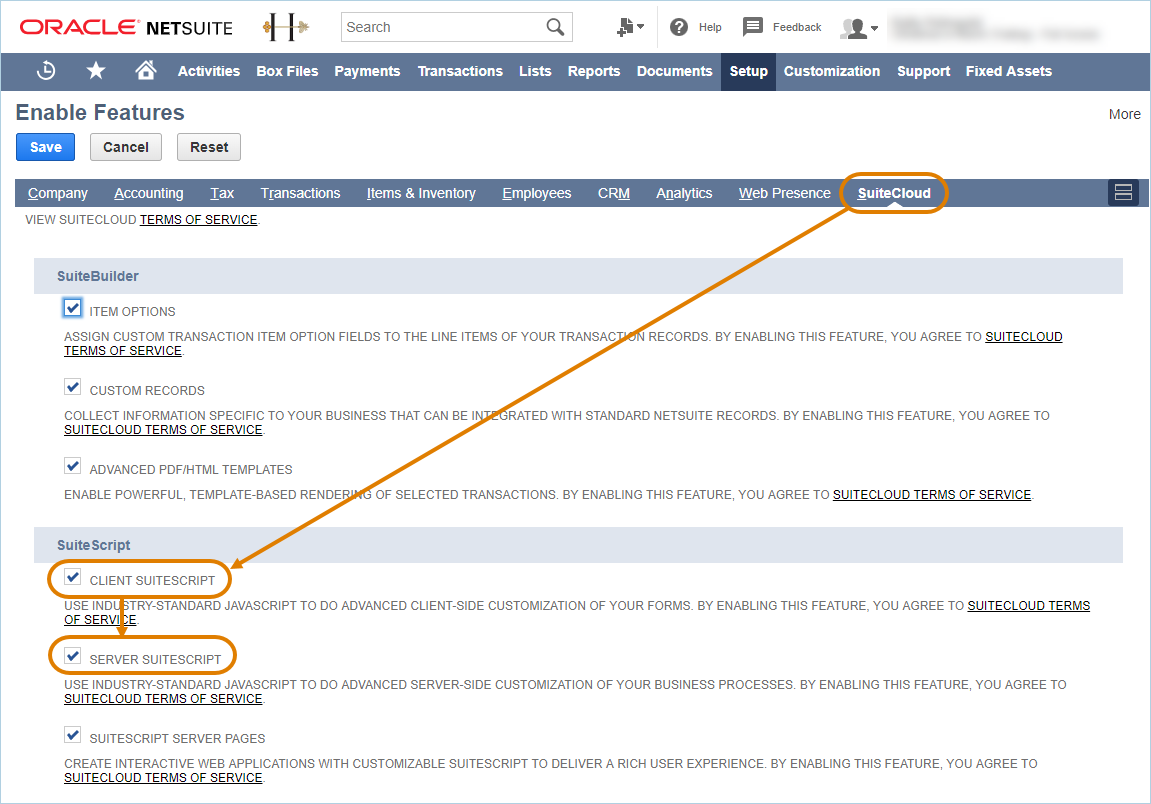Open the Shortcuts star icon

pos(96,70)
